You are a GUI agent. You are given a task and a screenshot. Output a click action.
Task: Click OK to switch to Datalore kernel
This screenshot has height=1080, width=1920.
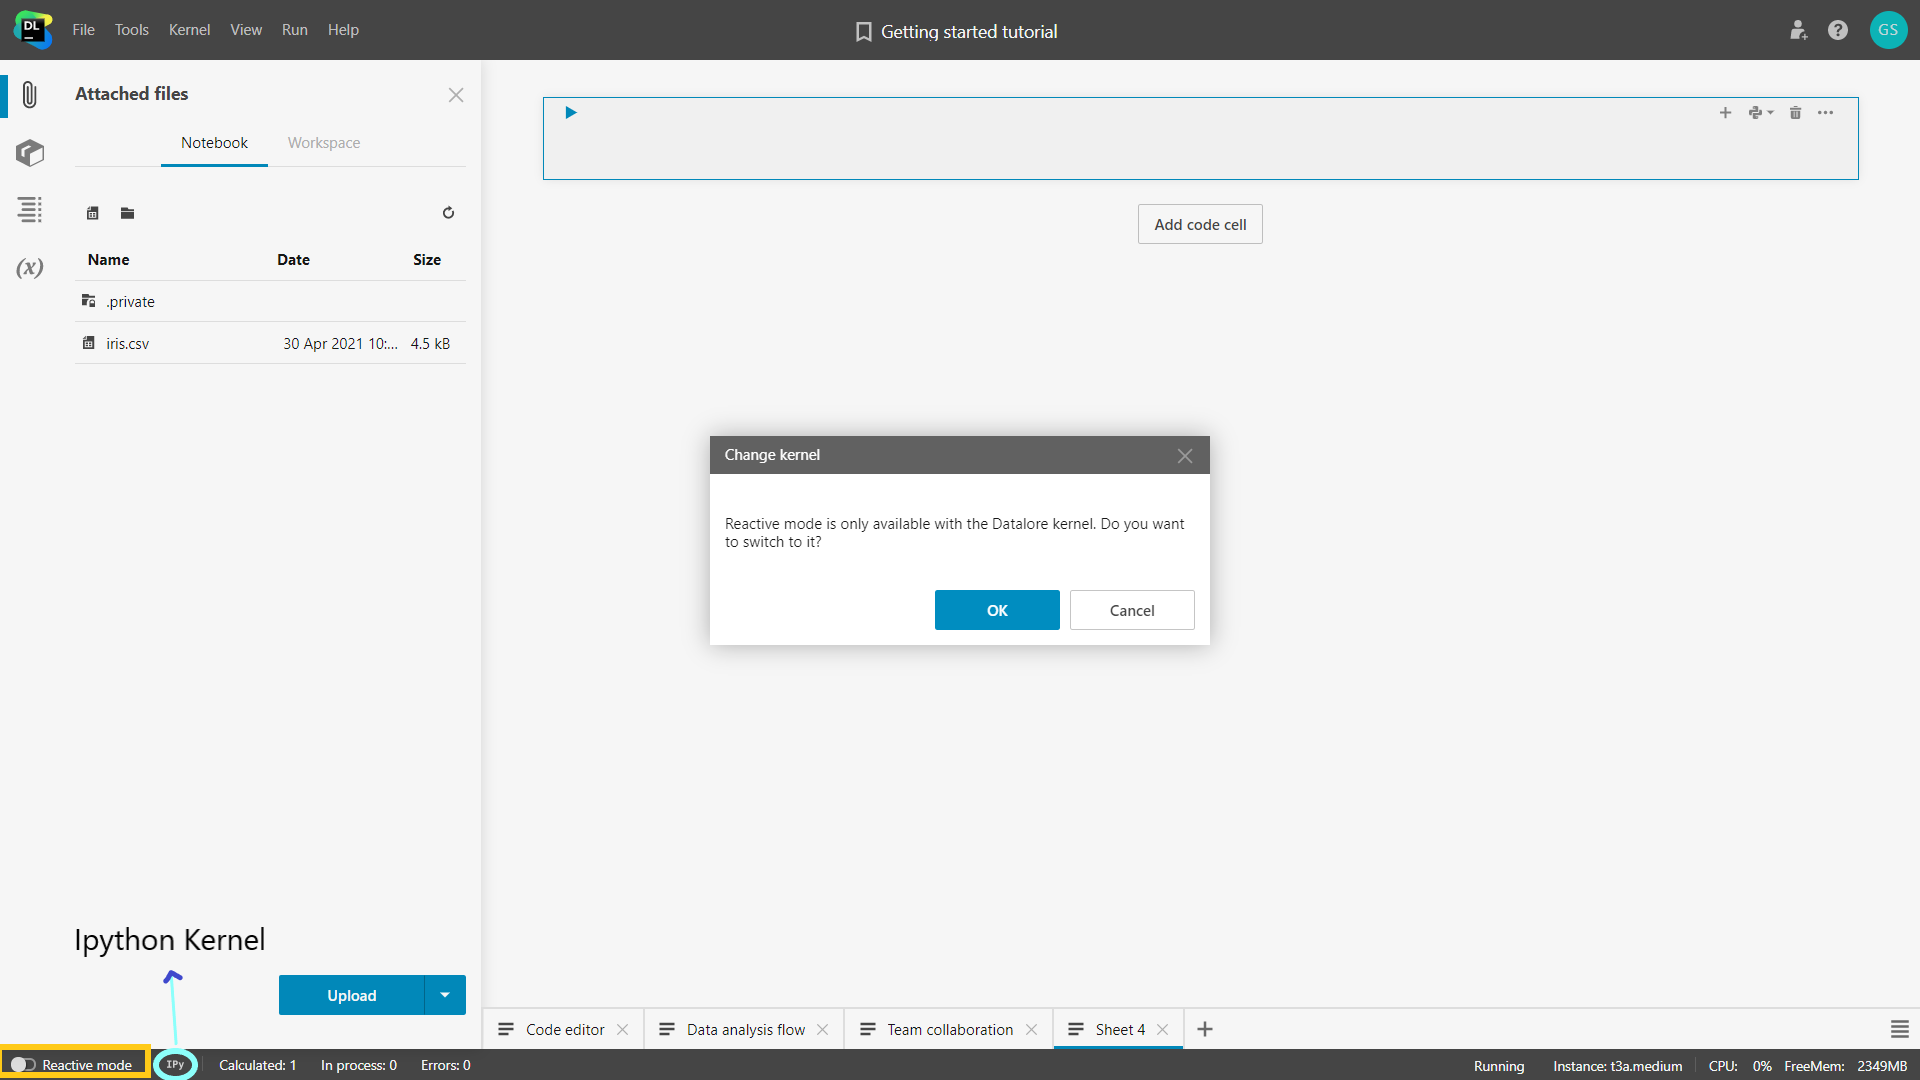pos(997,609)
